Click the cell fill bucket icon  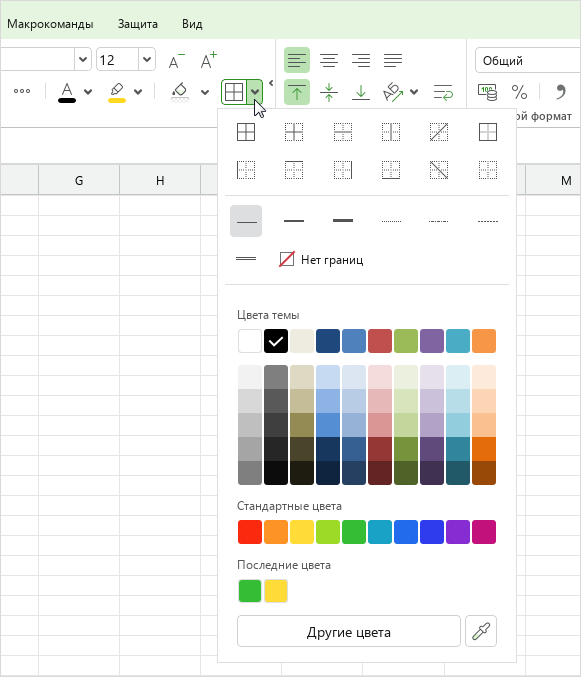tap(180, 92)
